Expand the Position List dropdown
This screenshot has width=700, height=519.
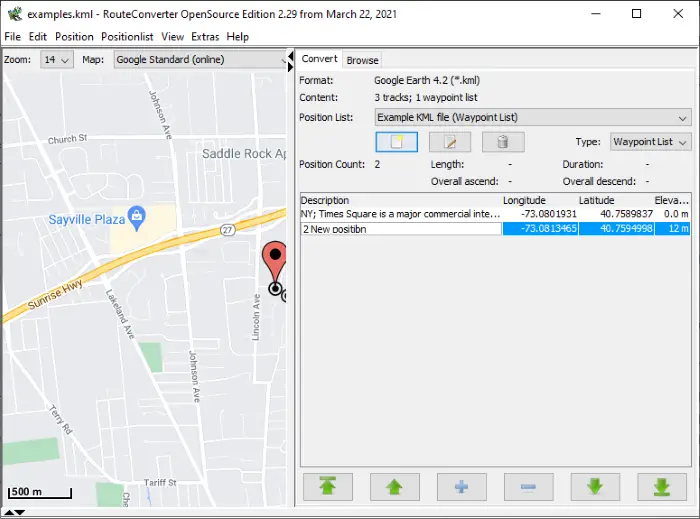click(533, 117)
